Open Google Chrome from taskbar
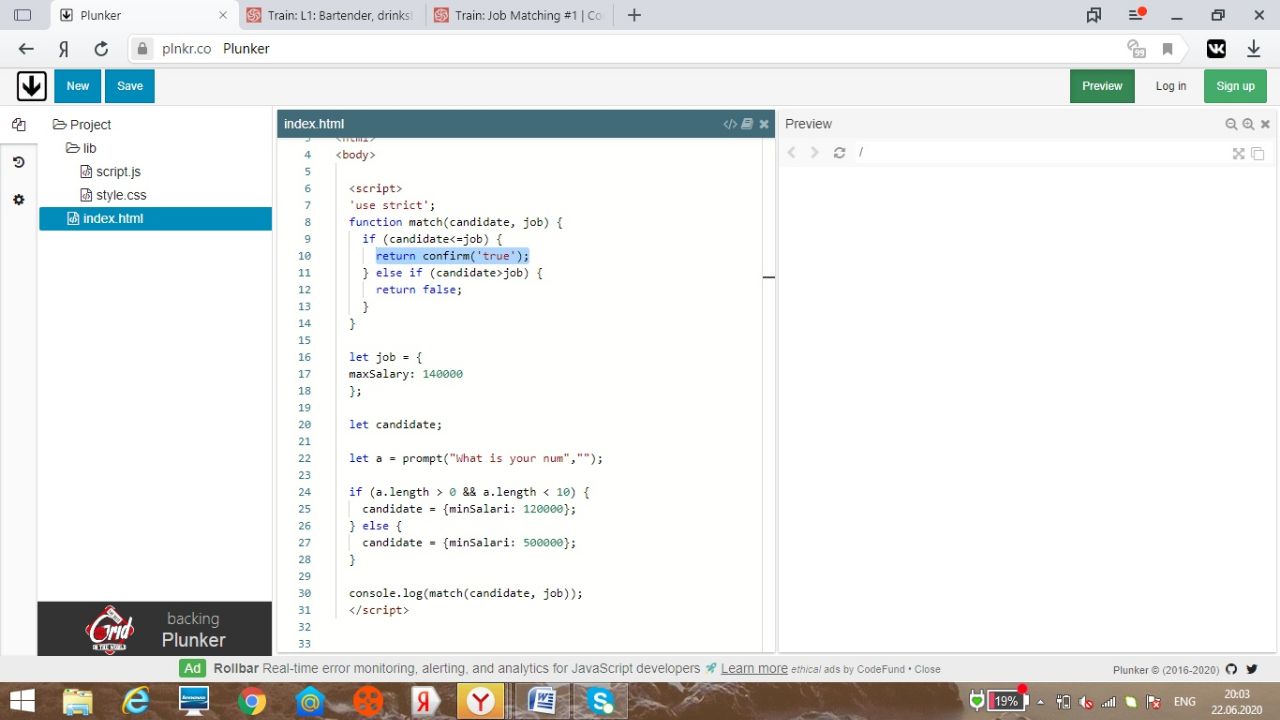This screenshot has height=720, width=1280. (252, 701)
